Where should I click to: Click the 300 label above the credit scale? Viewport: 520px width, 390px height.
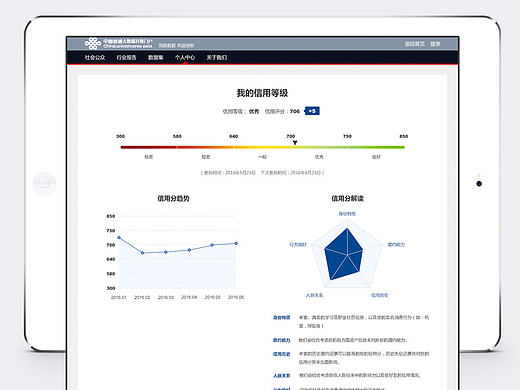tap(120, 136)
